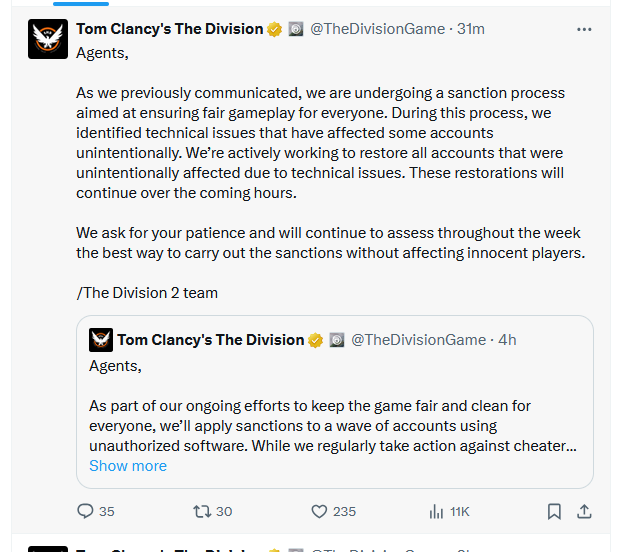Bookmark the Division sanction update tweet
This screenshot has height=552, width=628.
pos(554,511)
